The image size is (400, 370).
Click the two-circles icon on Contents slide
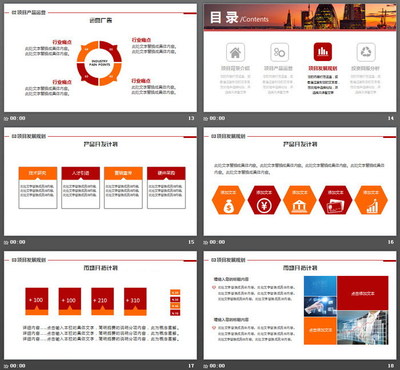click(279, 52)
